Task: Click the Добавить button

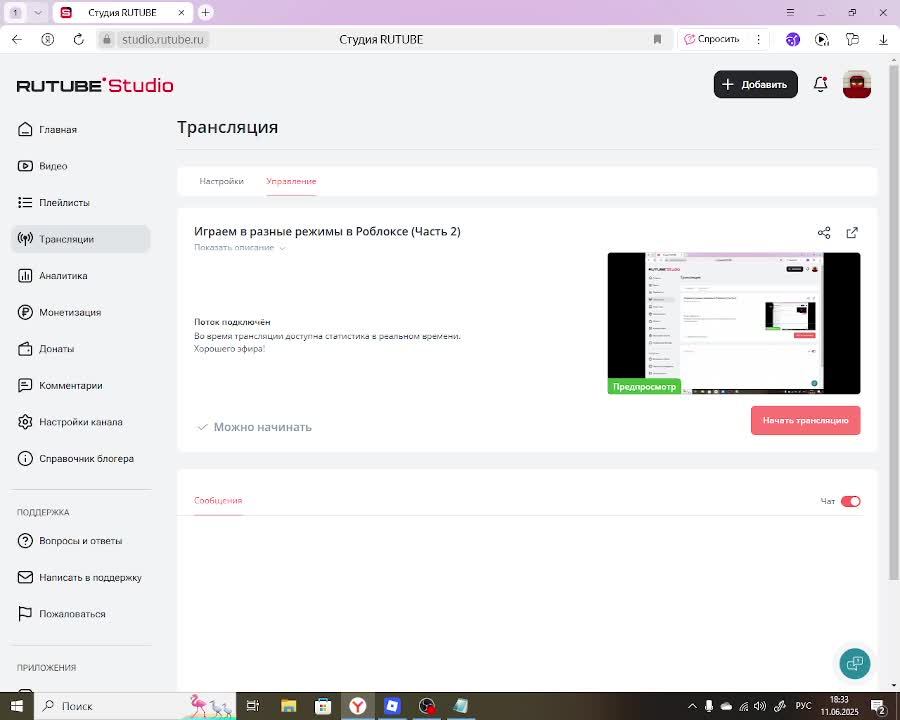Action: [x=755, y=84]
